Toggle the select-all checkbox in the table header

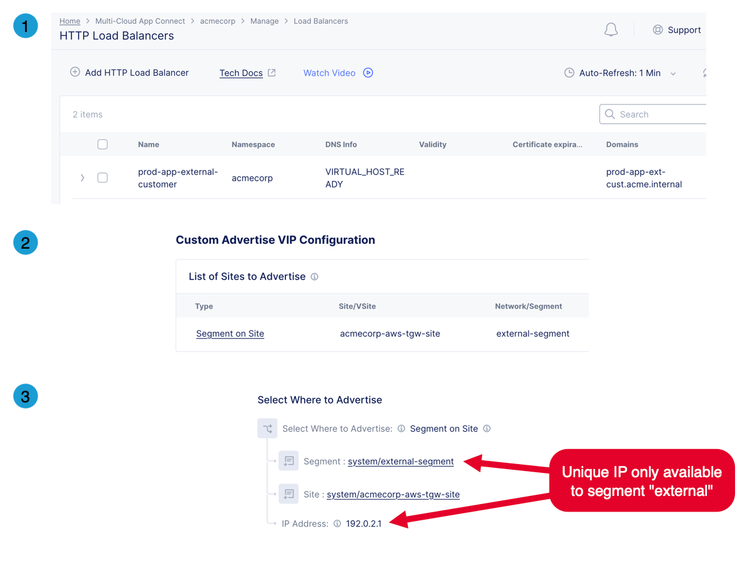pyautogui.click(x=102, y=145)
